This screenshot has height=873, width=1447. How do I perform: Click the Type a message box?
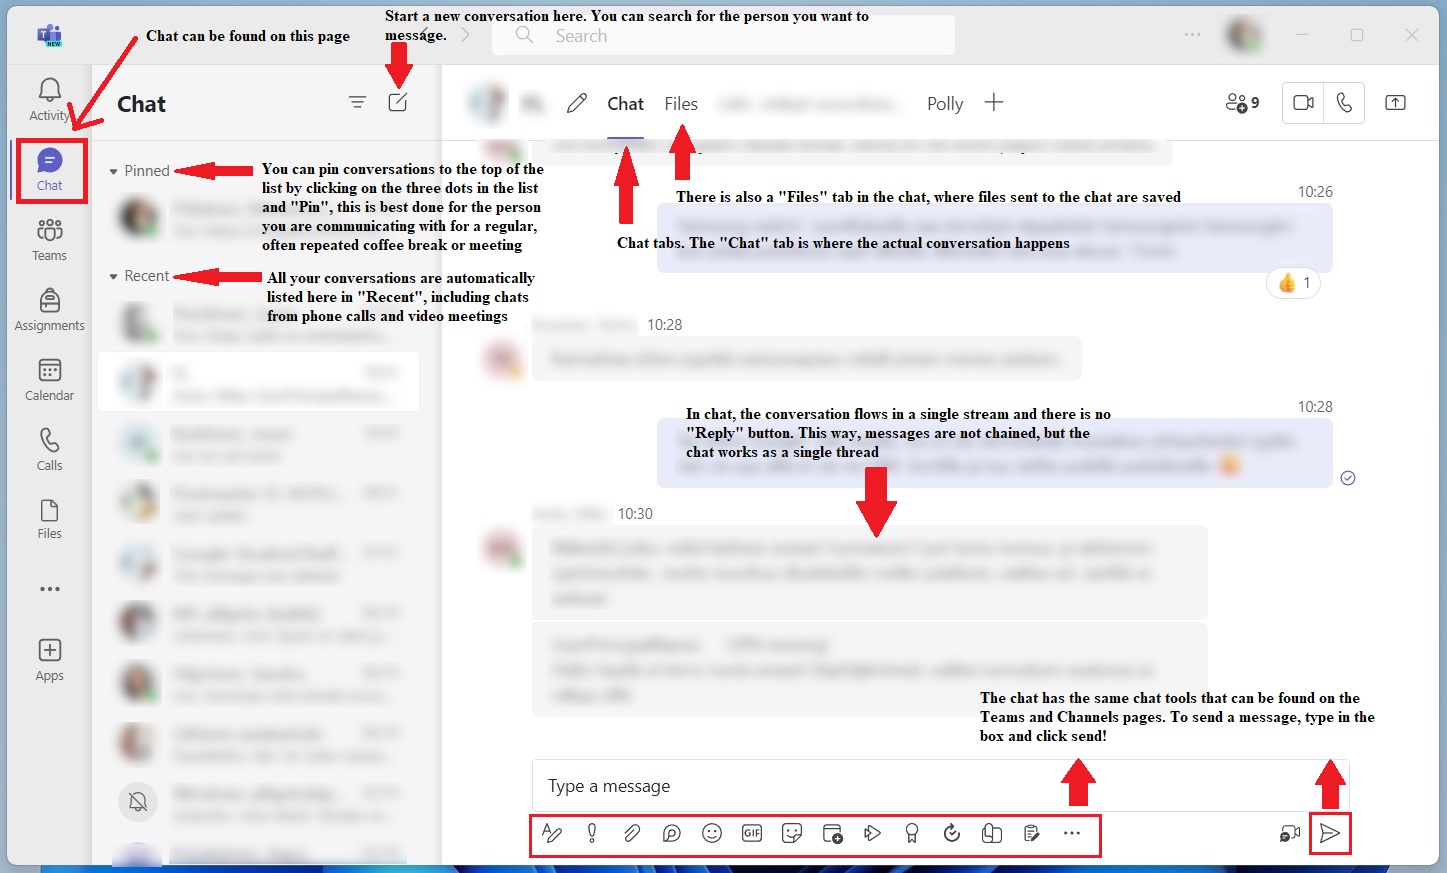[900, 786]
